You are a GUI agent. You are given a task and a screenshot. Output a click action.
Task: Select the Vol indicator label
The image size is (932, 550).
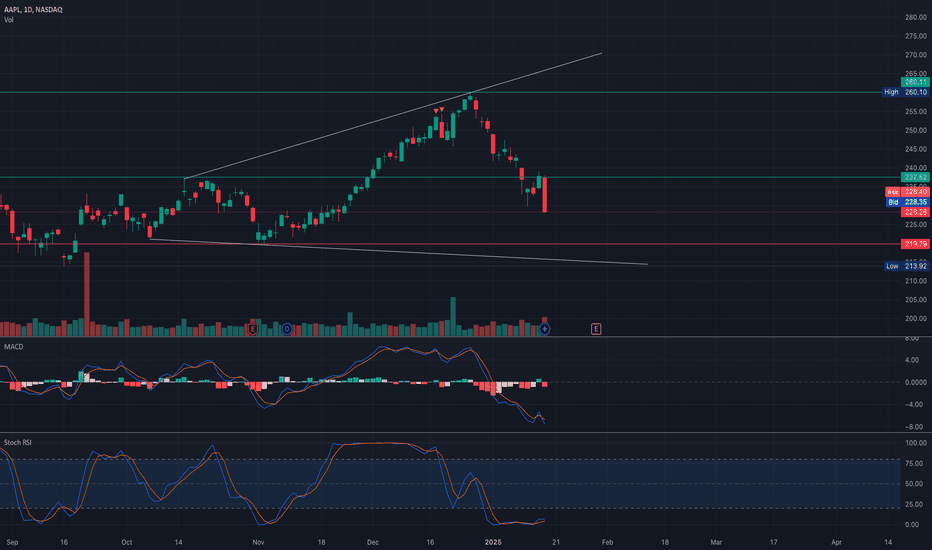click(x=9, y=20)
